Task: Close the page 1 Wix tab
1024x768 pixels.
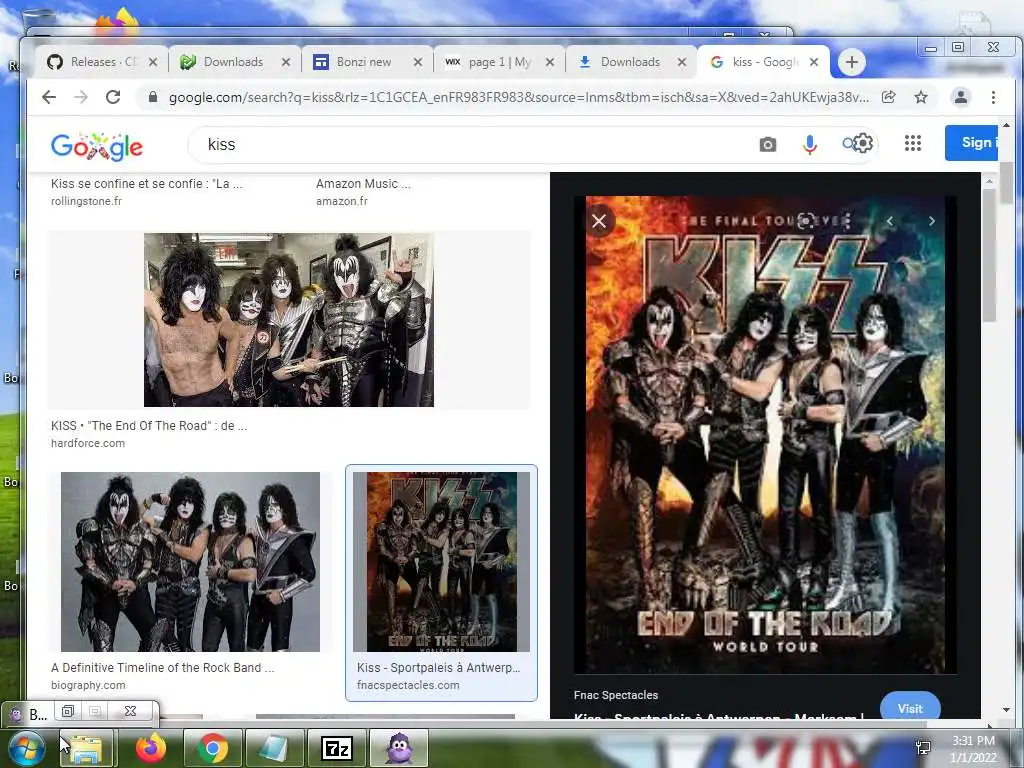Action: 550,62
